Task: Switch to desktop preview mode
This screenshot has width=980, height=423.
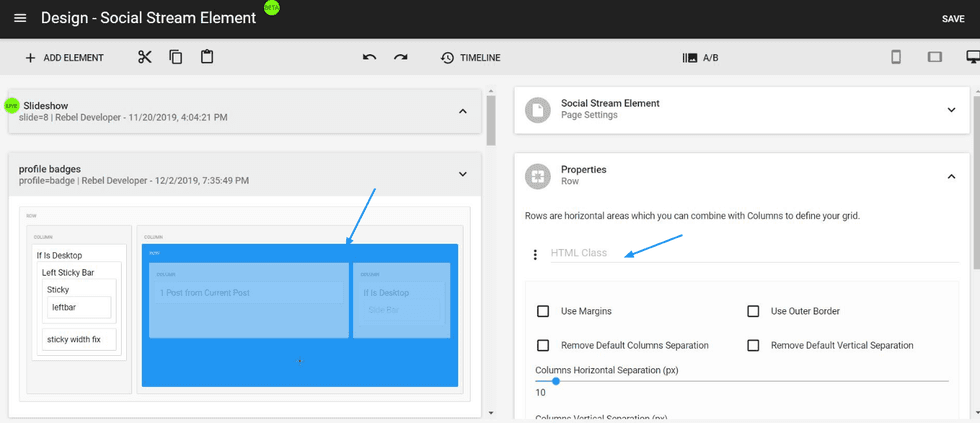Action: click(x=972, y=57)
